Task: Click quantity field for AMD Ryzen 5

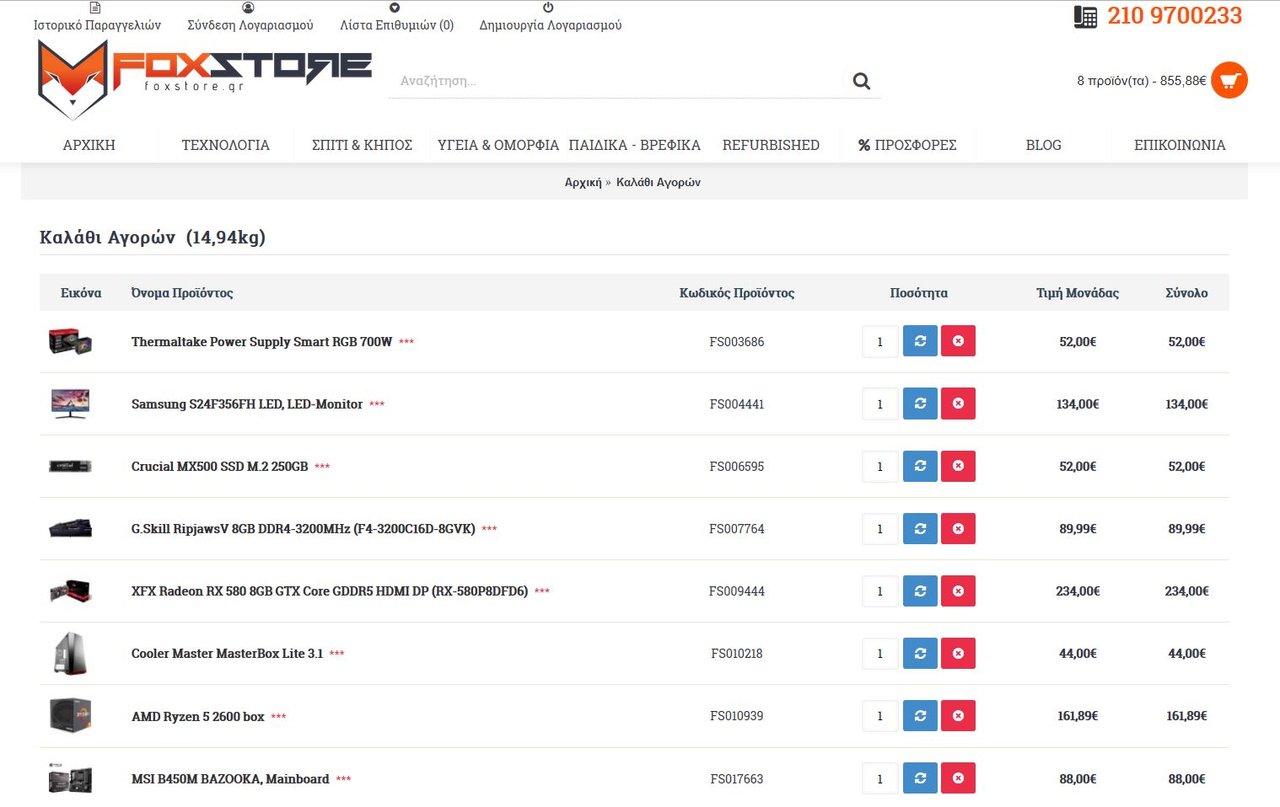Action: point(880,716)
